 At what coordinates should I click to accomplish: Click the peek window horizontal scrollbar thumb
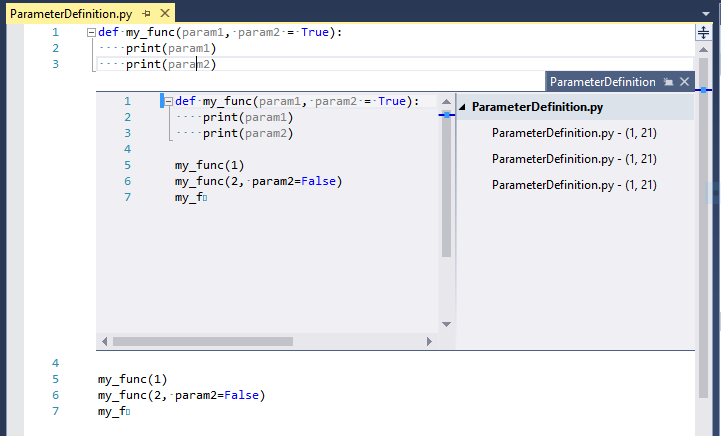tap(203, 341)
